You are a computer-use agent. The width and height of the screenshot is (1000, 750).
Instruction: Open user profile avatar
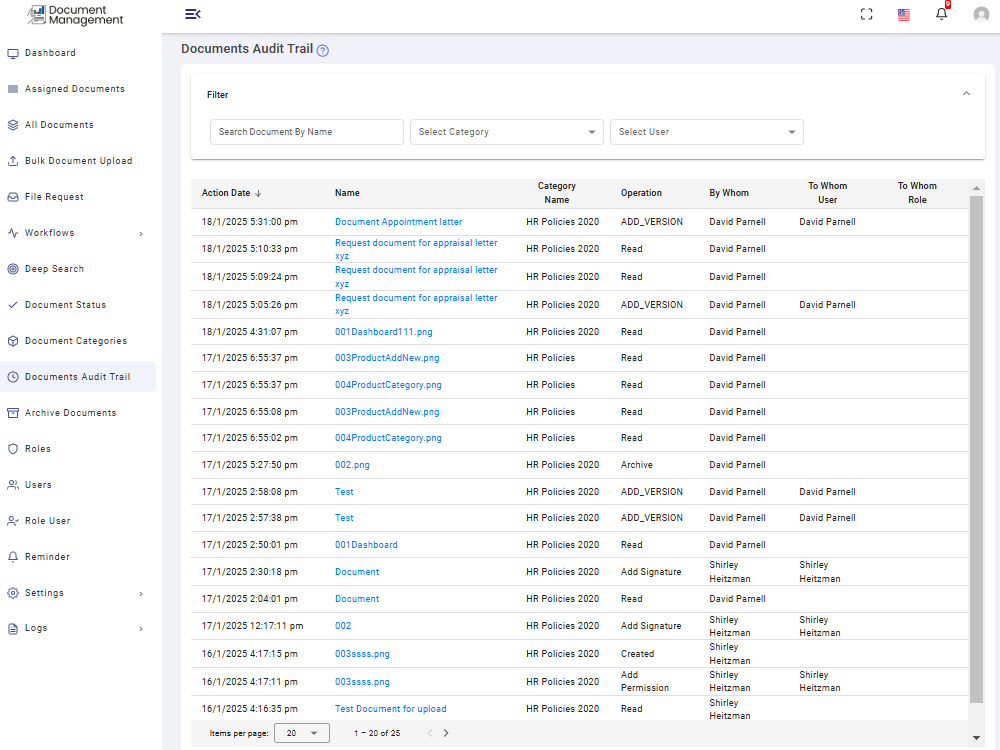[x=981, y=14]
